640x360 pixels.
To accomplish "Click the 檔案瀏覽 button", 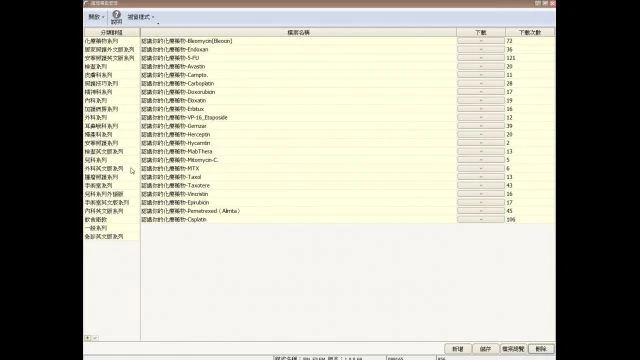I will pyautogui.click(x=513, y=349).
